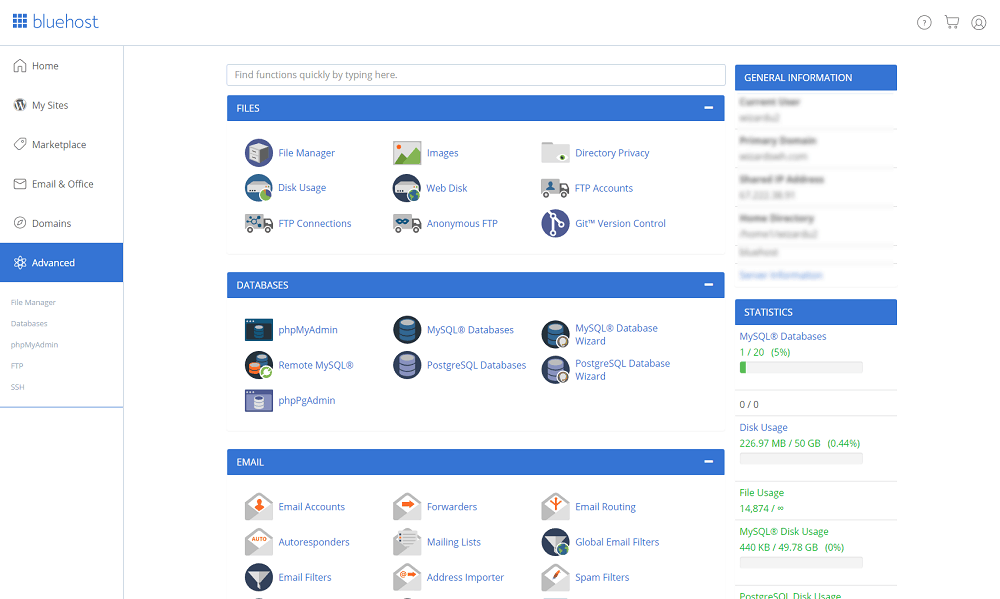Image resolution: width=1000 pixels, height=599 pixels.
Task: Open the Spam Filters icon
Action: point(555,577)
